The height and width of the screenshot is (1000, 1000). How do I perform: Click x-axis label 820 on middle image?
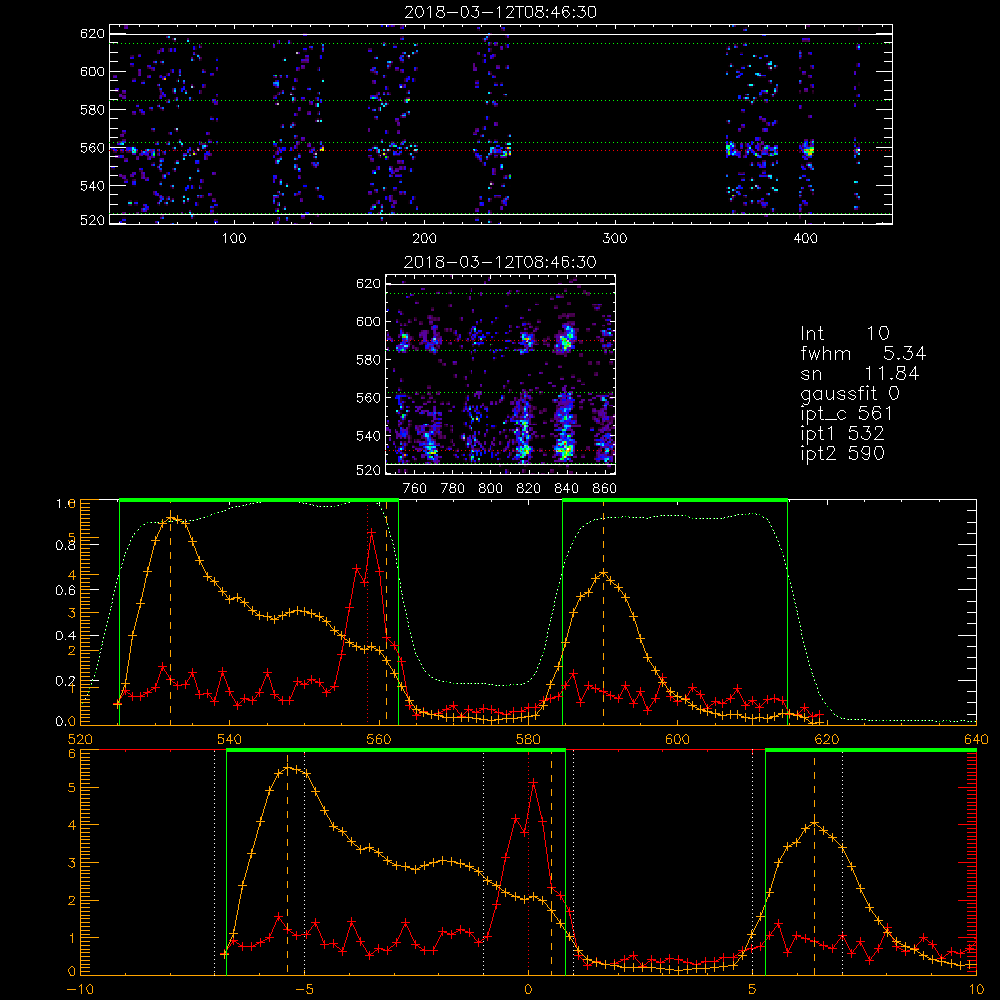(529, 489)
